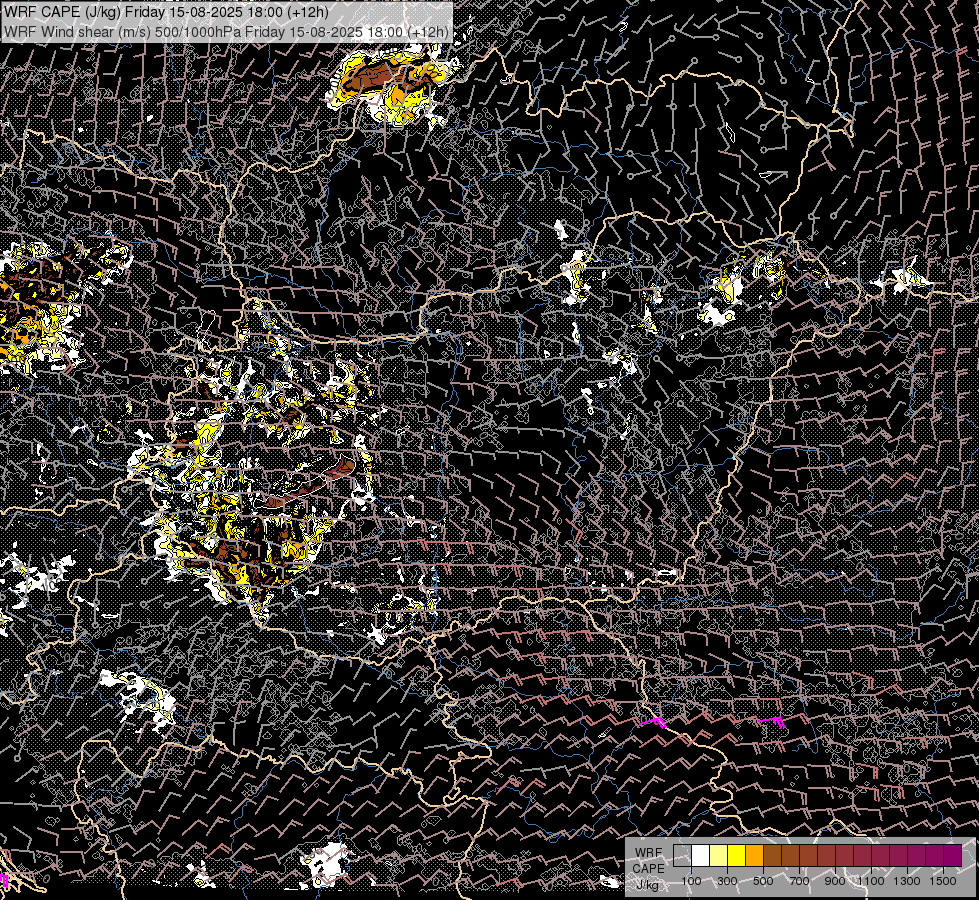979x900 pixels.
Task: Click the white 100–200 J/kg legend swatch
Action: (701, 855)
